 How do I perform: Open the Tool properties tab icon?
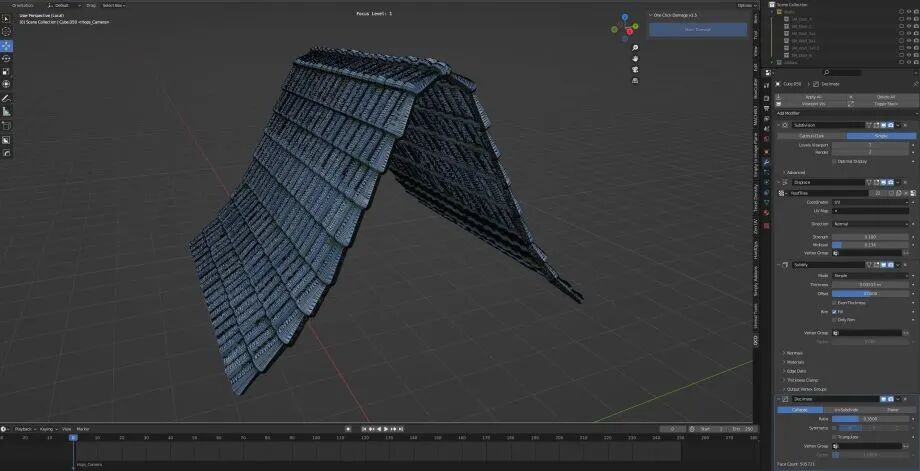click(x=766, y=86)
